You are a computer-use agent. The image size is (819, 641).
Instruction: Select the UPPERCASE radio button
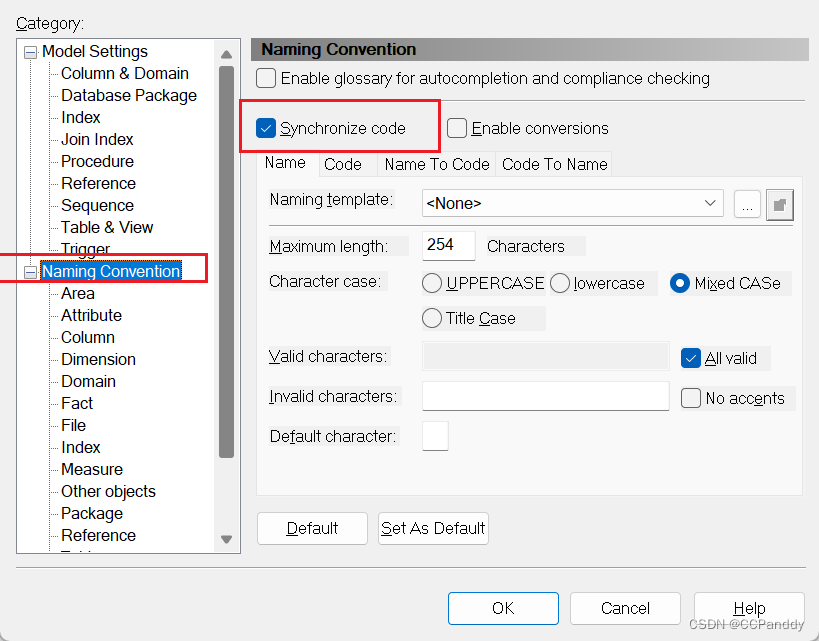(432, 283)
